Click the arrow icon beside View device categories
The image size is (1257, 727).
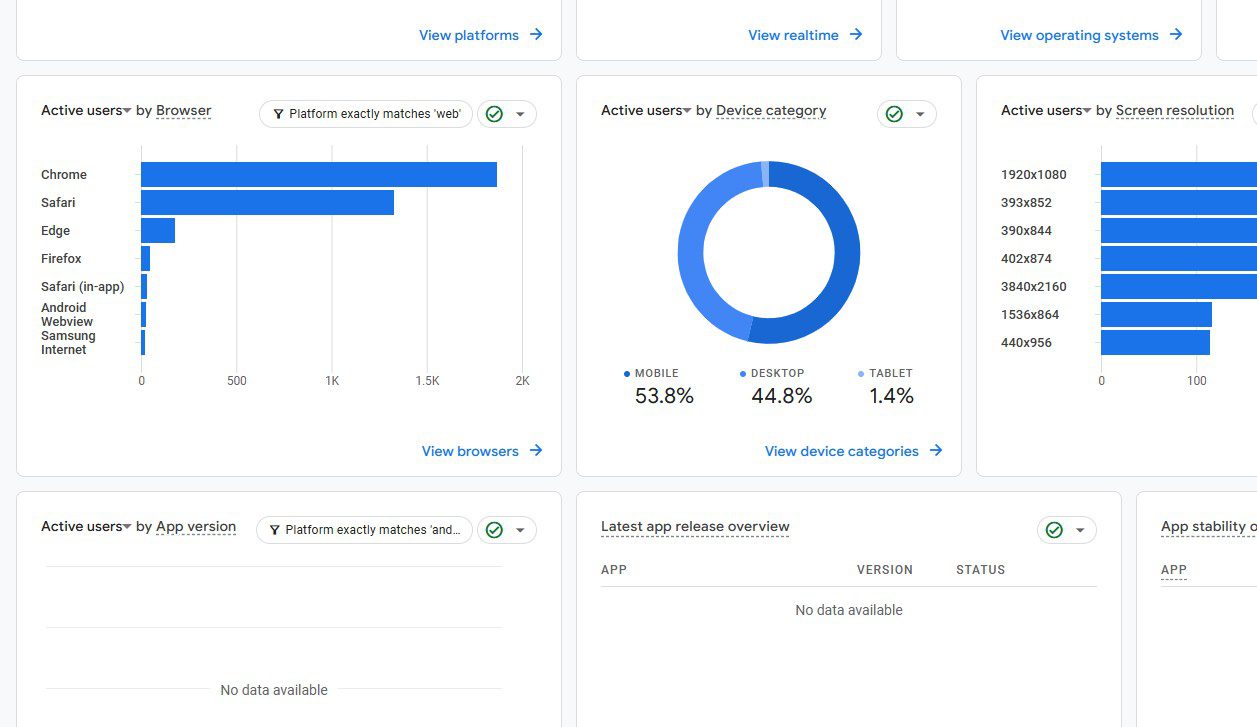tap(936, 451)
